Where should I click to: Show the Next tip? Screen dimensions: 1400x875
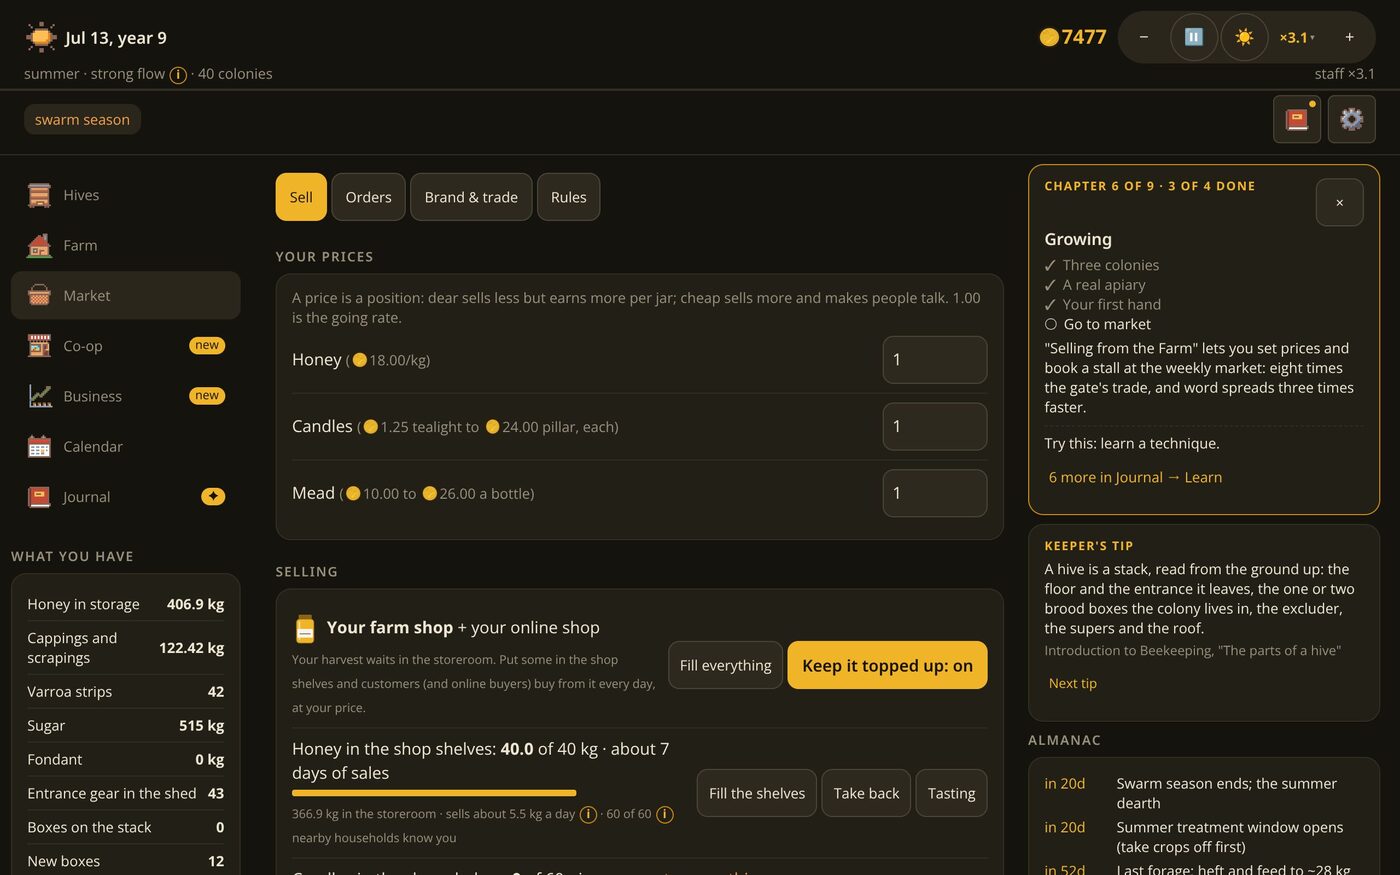pyautogui.click(x=1073, y=683)
